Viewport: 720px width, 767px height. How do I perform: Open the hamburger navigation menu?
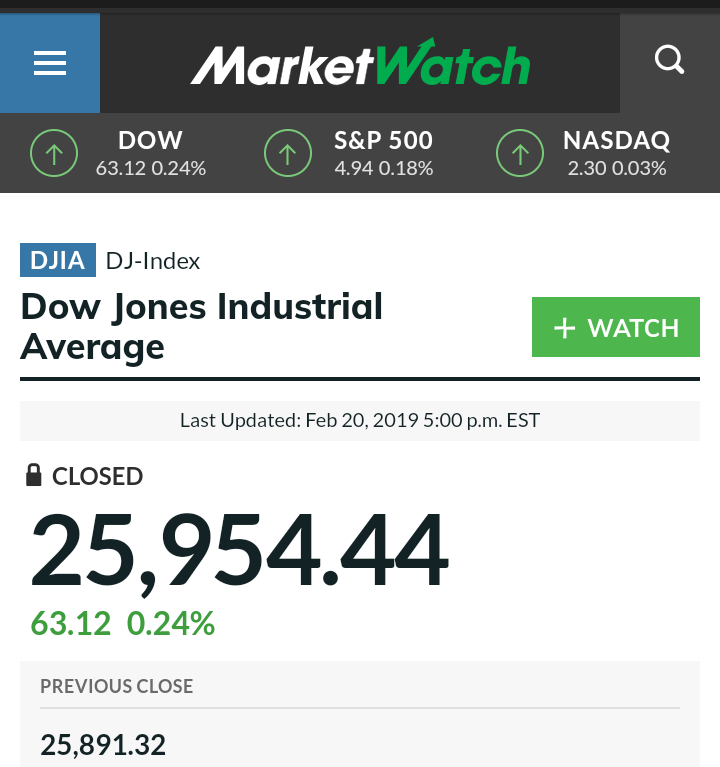(50, 63)
